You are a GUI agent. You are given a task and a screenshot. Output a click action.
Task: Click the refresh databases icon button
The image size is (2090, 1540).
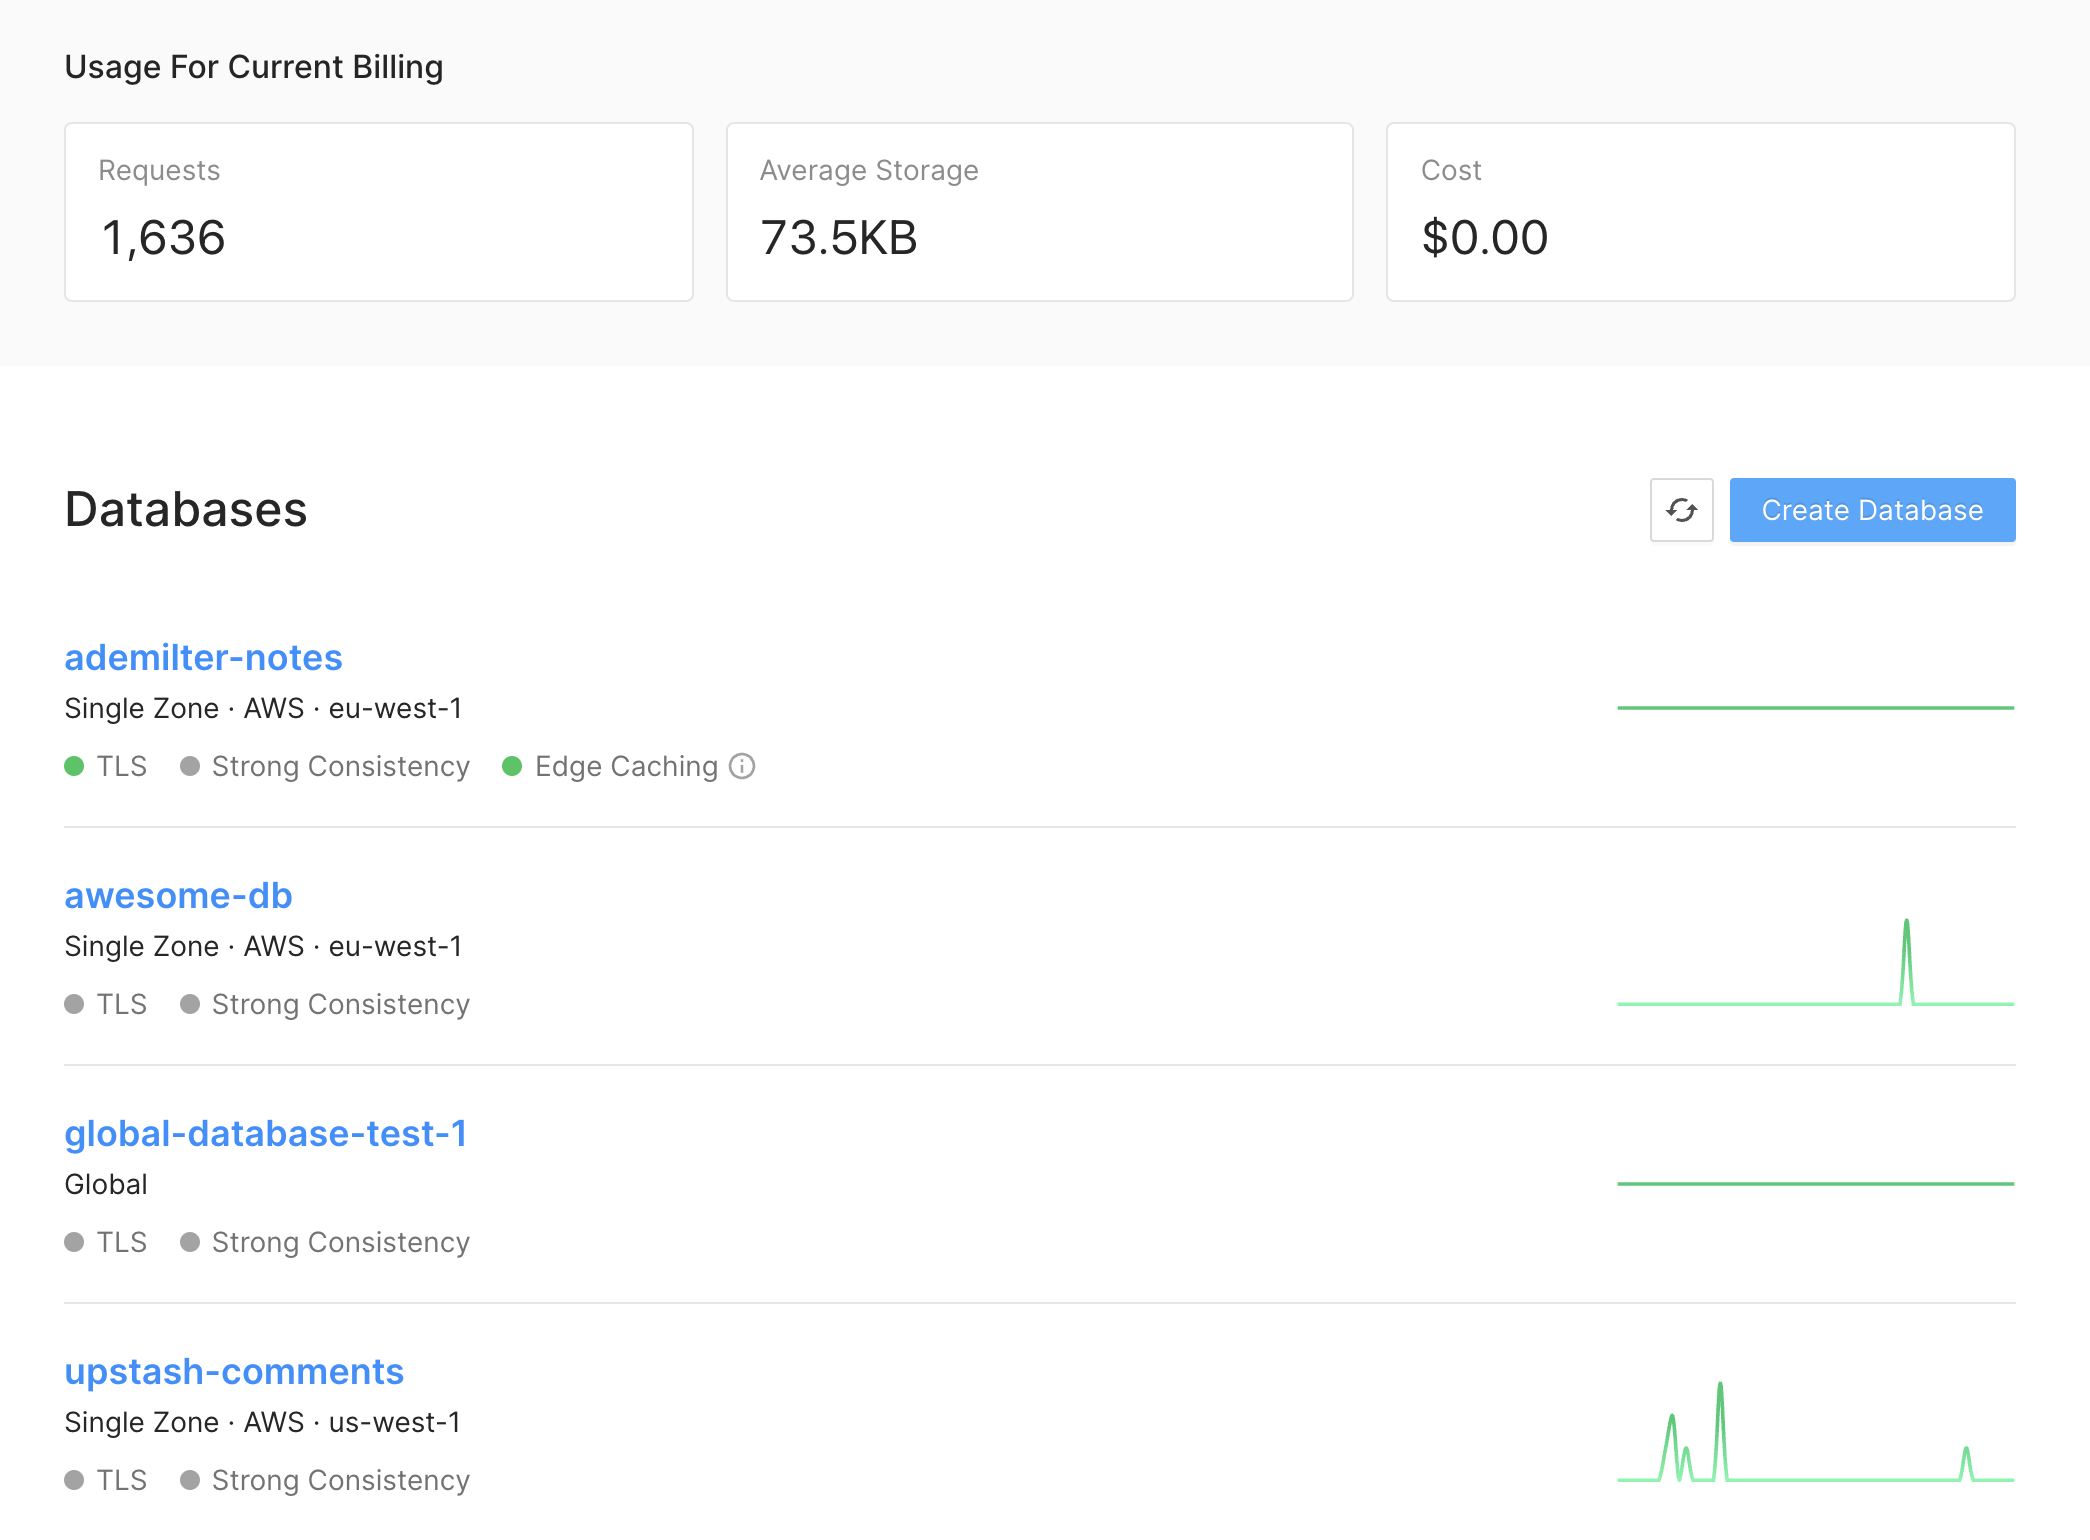coord(1681,510)
